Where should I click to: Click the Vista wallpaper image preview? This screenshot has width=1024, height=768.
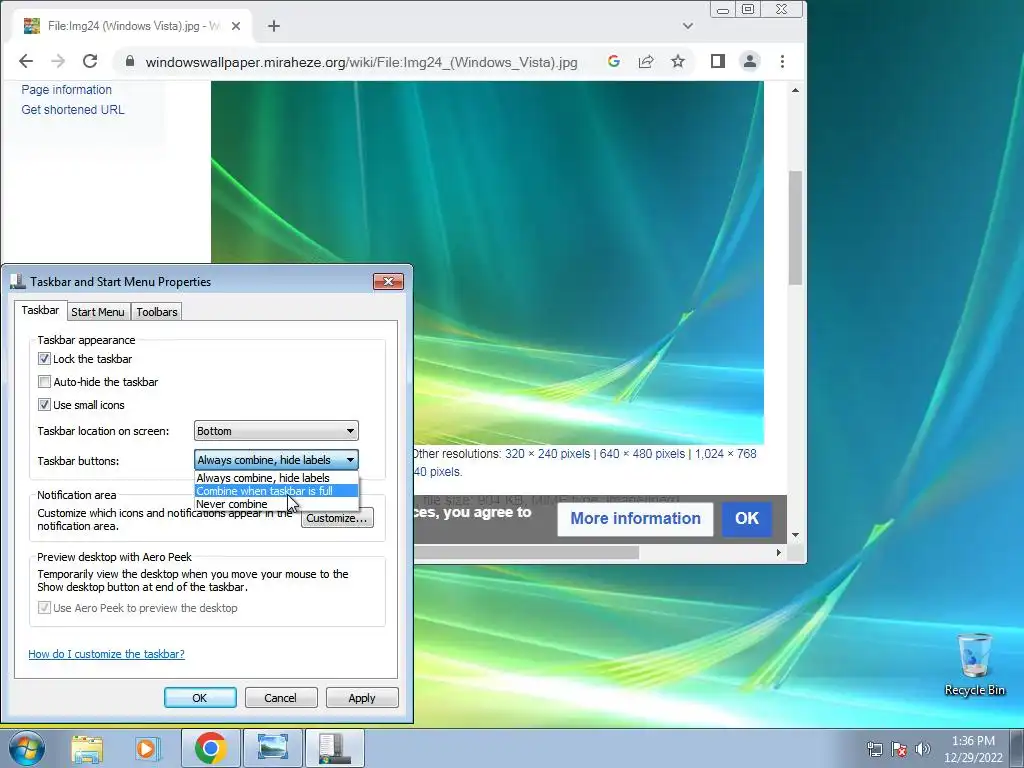pyautogui.click(x=488, y=263)
